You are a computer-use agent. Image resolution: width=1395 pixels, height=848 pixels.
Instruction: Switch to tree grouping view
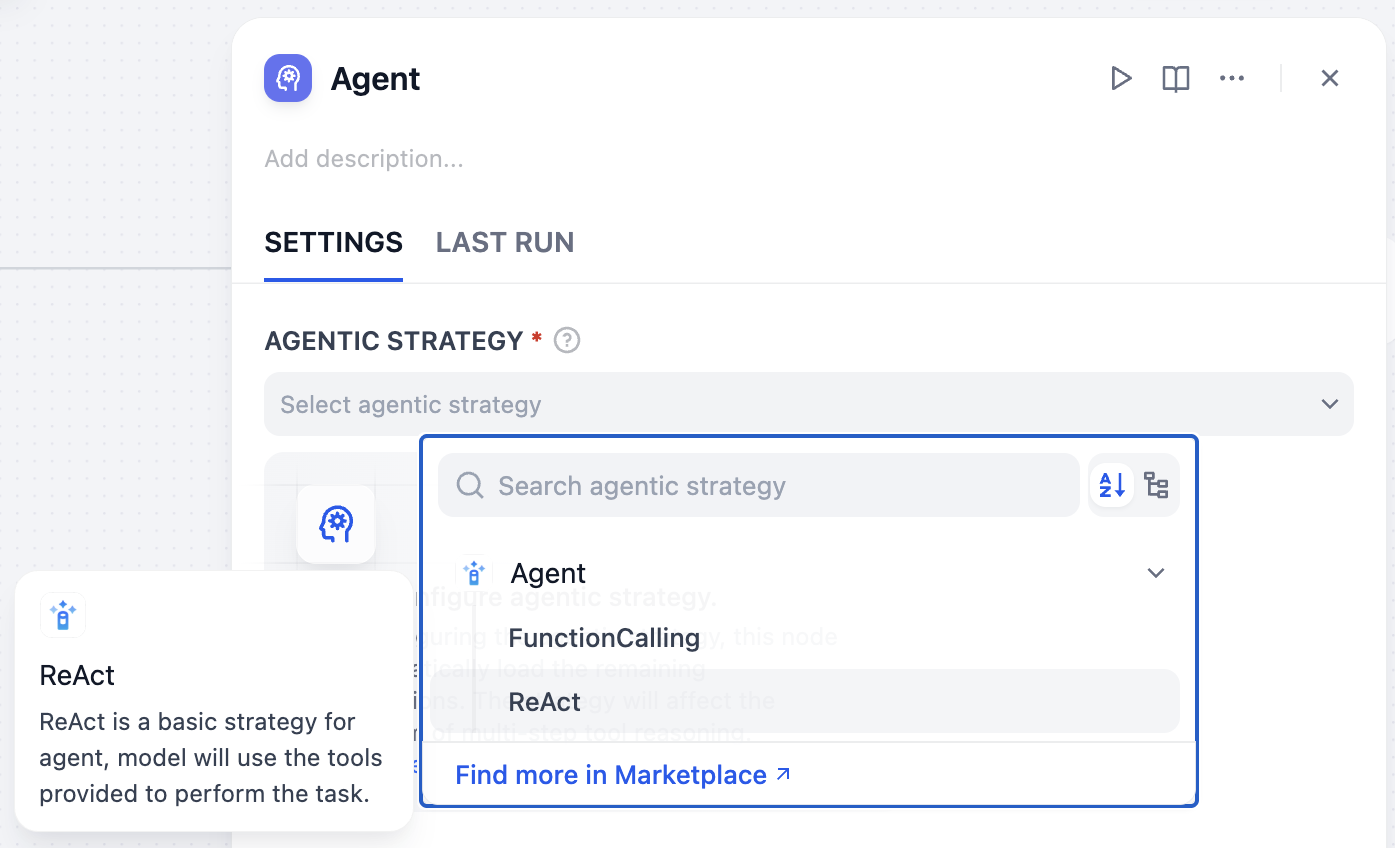[1156, 486]
